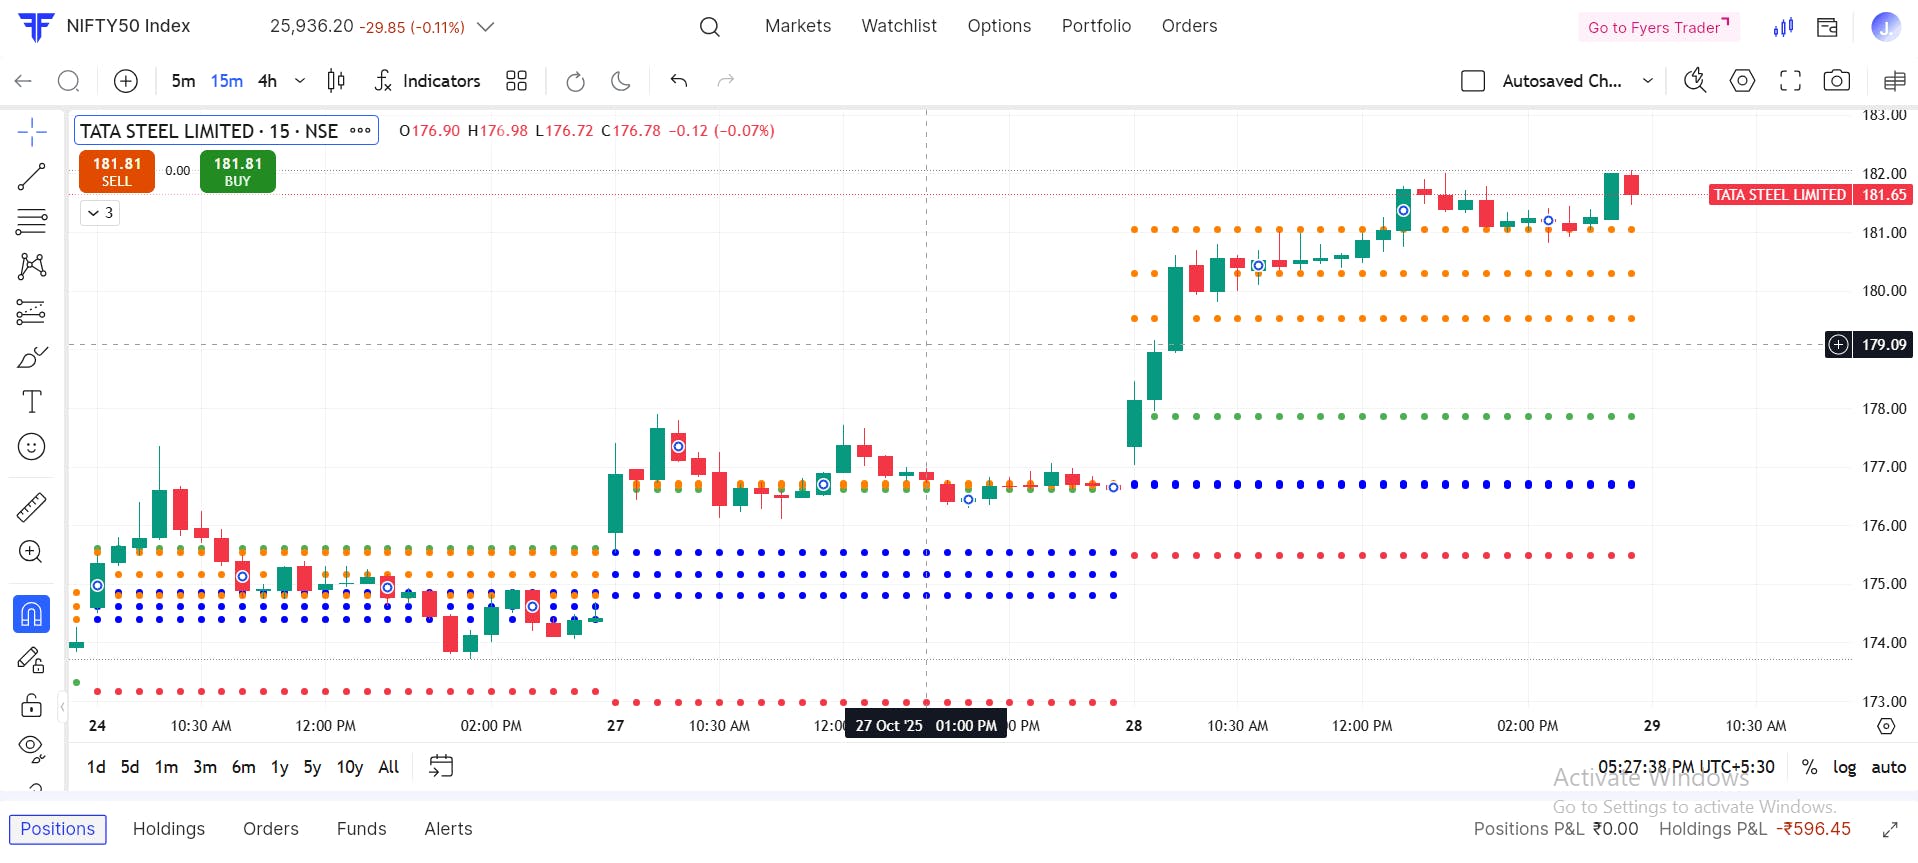Expand the chart layout dropdown arrow
The height and width of the screenshot is (863, 1918).
click(1648, 81)
